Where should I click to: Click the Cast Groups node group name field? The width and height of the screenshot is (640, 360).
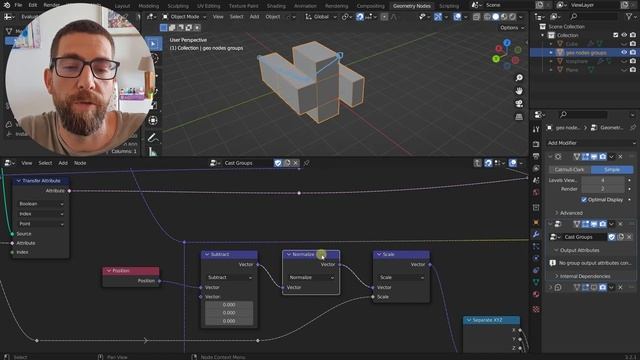tap(248, 163)
